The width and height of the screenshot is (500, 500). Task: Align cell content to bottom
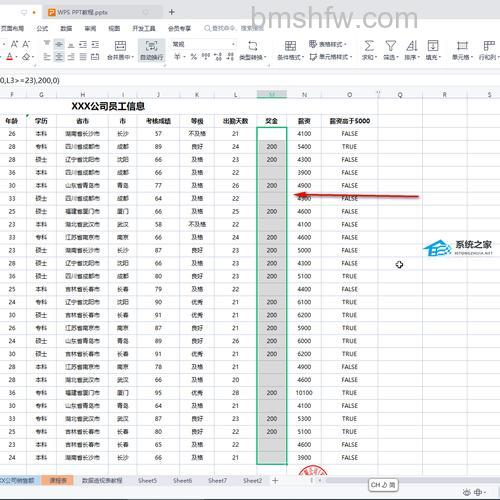71,44
